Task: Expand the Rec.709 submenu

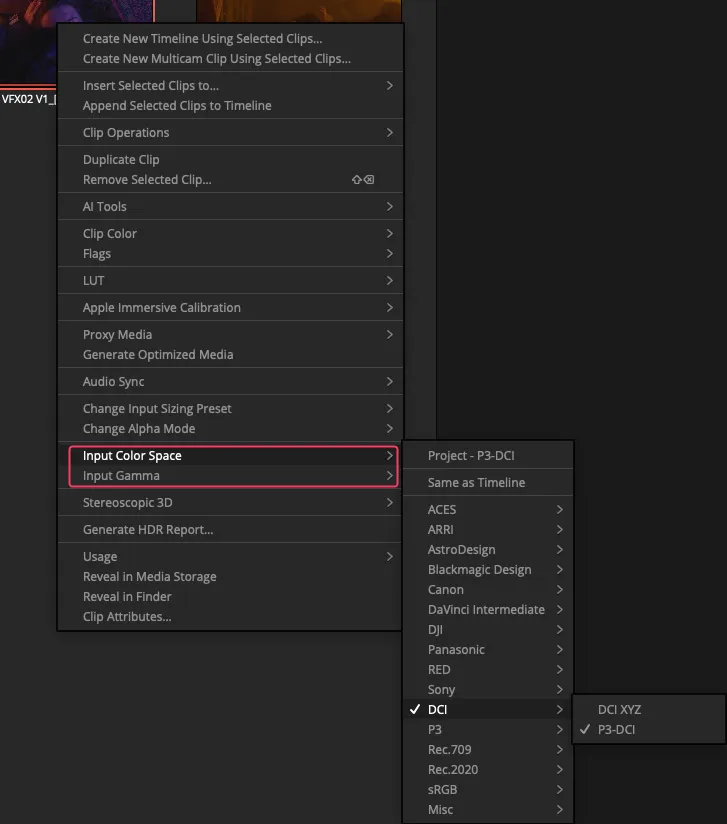Action: 449,750
